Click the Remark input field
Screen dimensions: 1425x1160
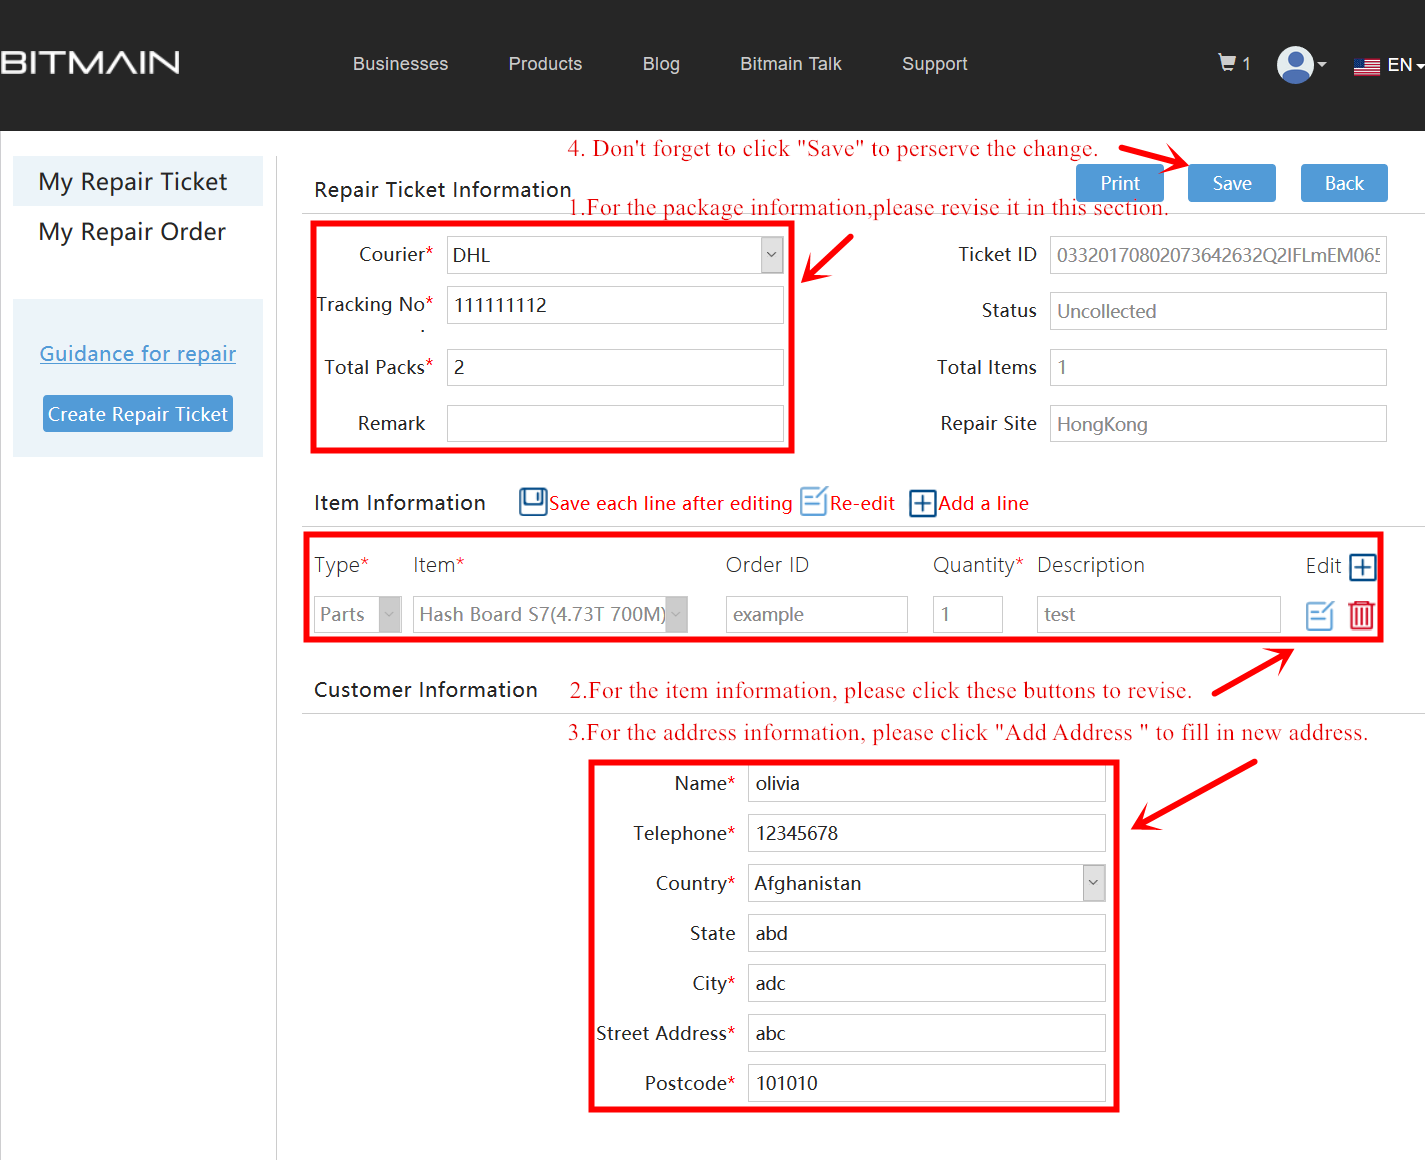[x=614, y=423]
